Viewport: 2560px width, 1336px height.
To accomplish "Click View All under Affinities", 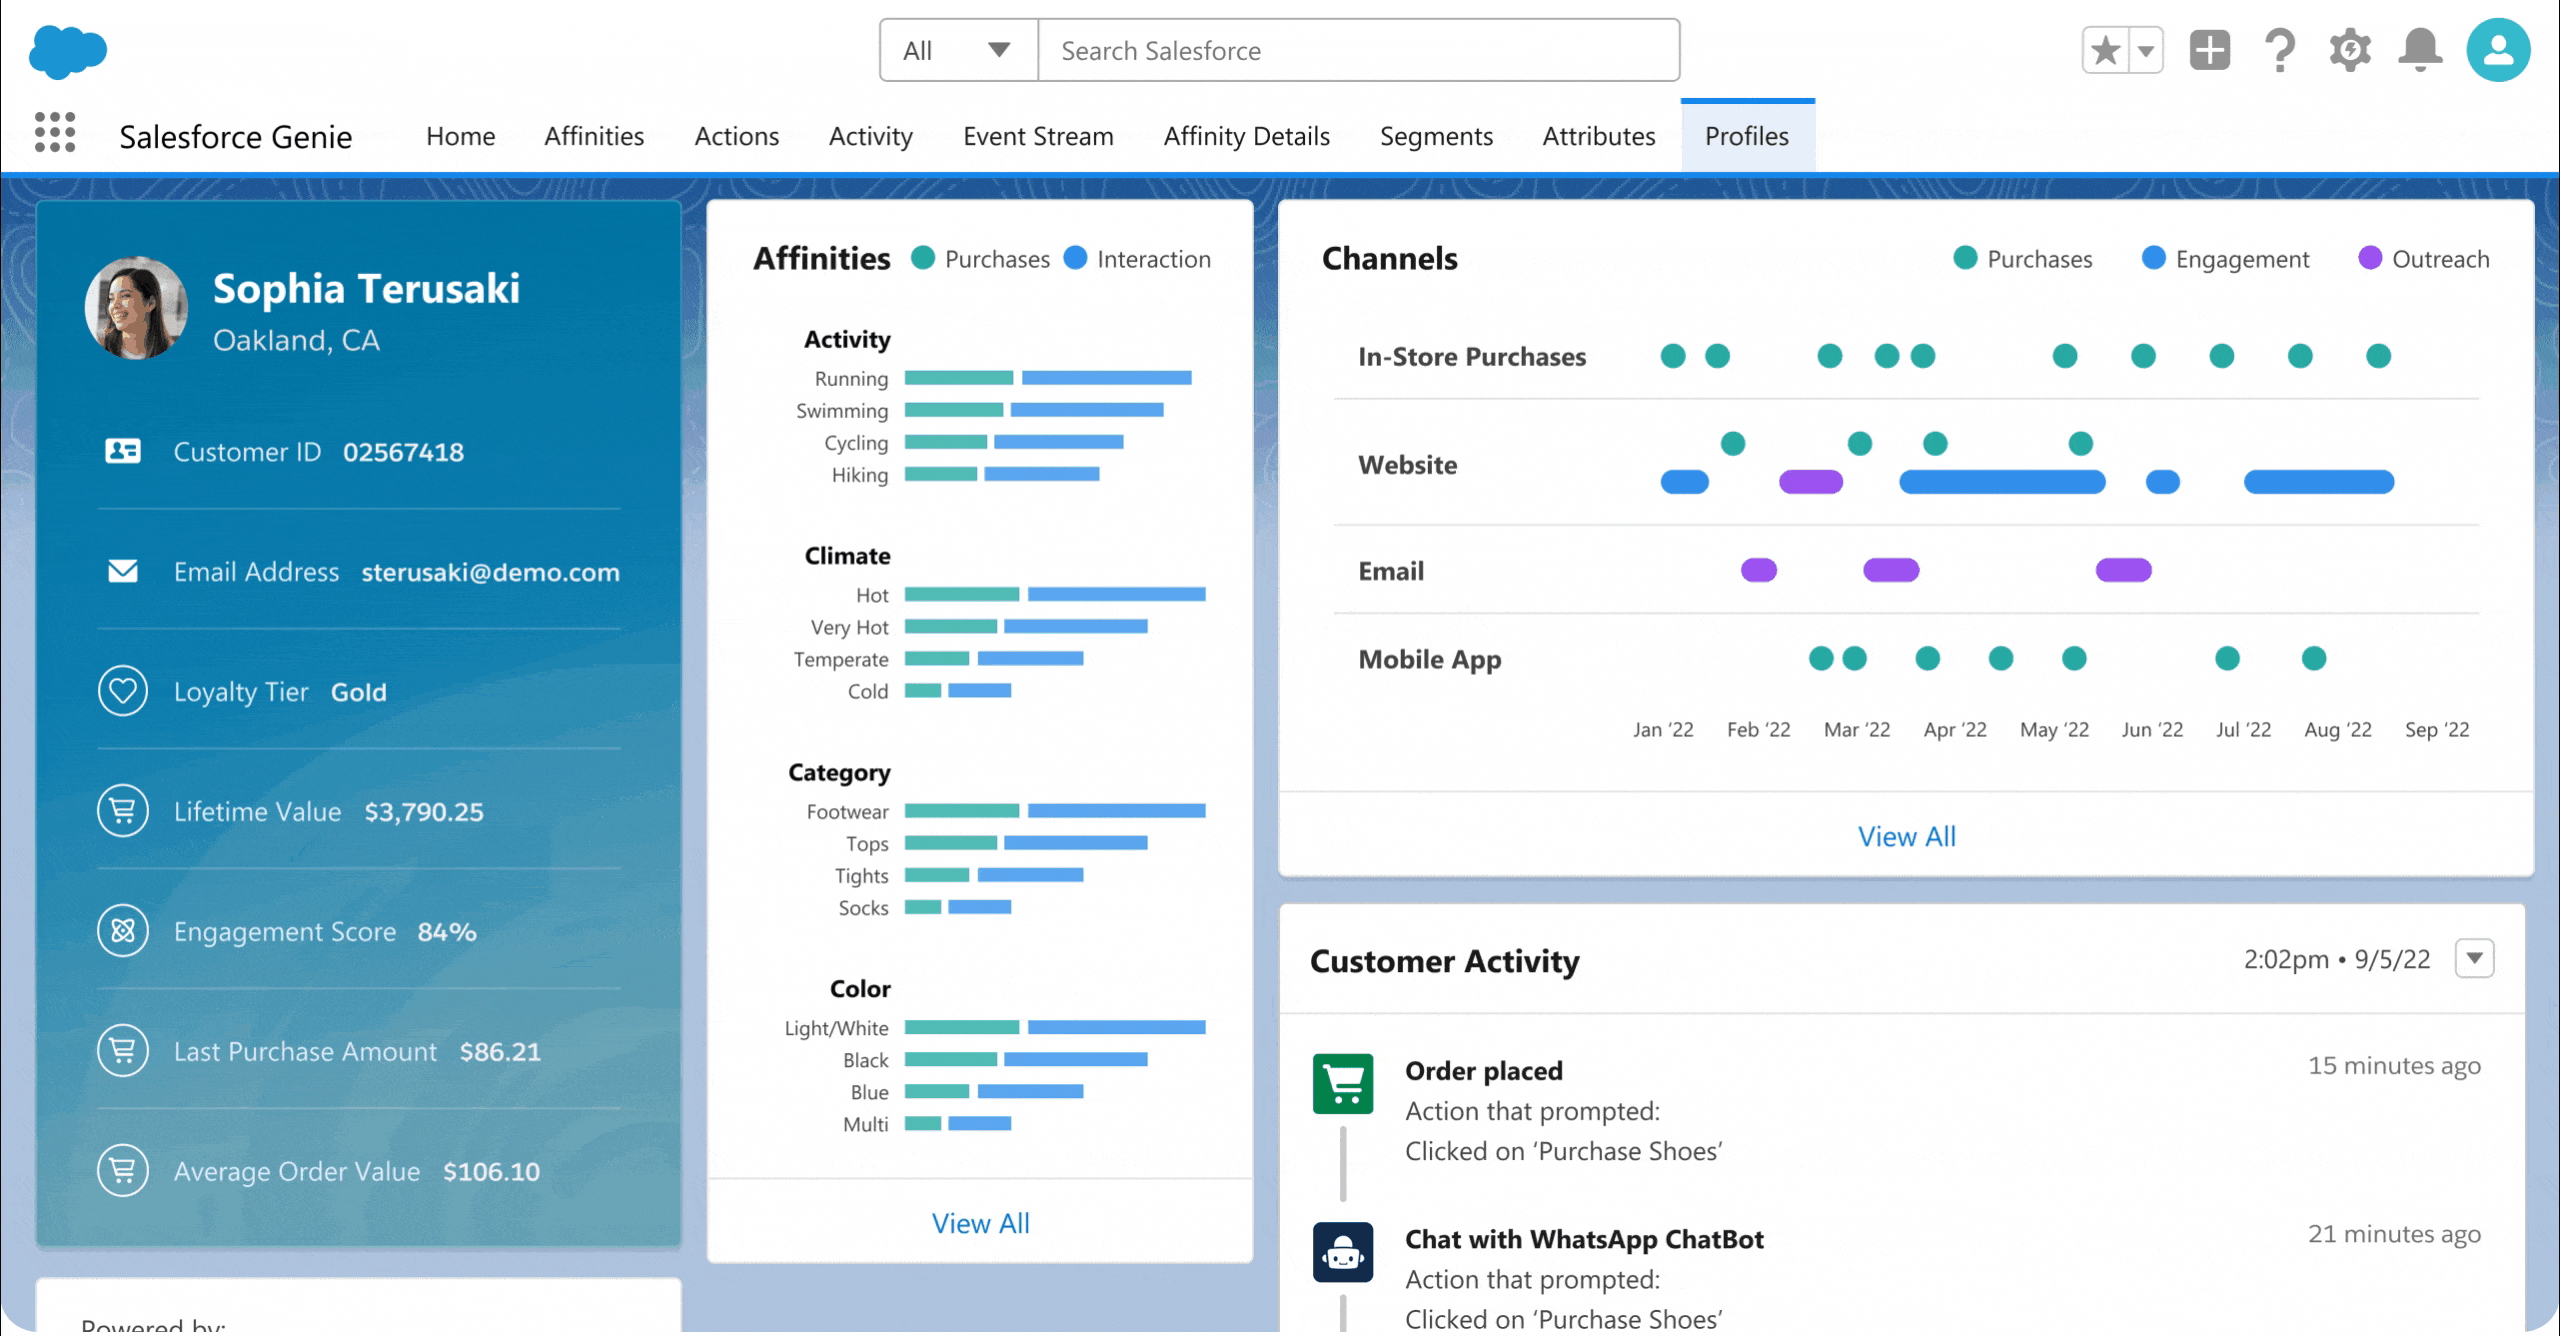I will point(980,1223).
